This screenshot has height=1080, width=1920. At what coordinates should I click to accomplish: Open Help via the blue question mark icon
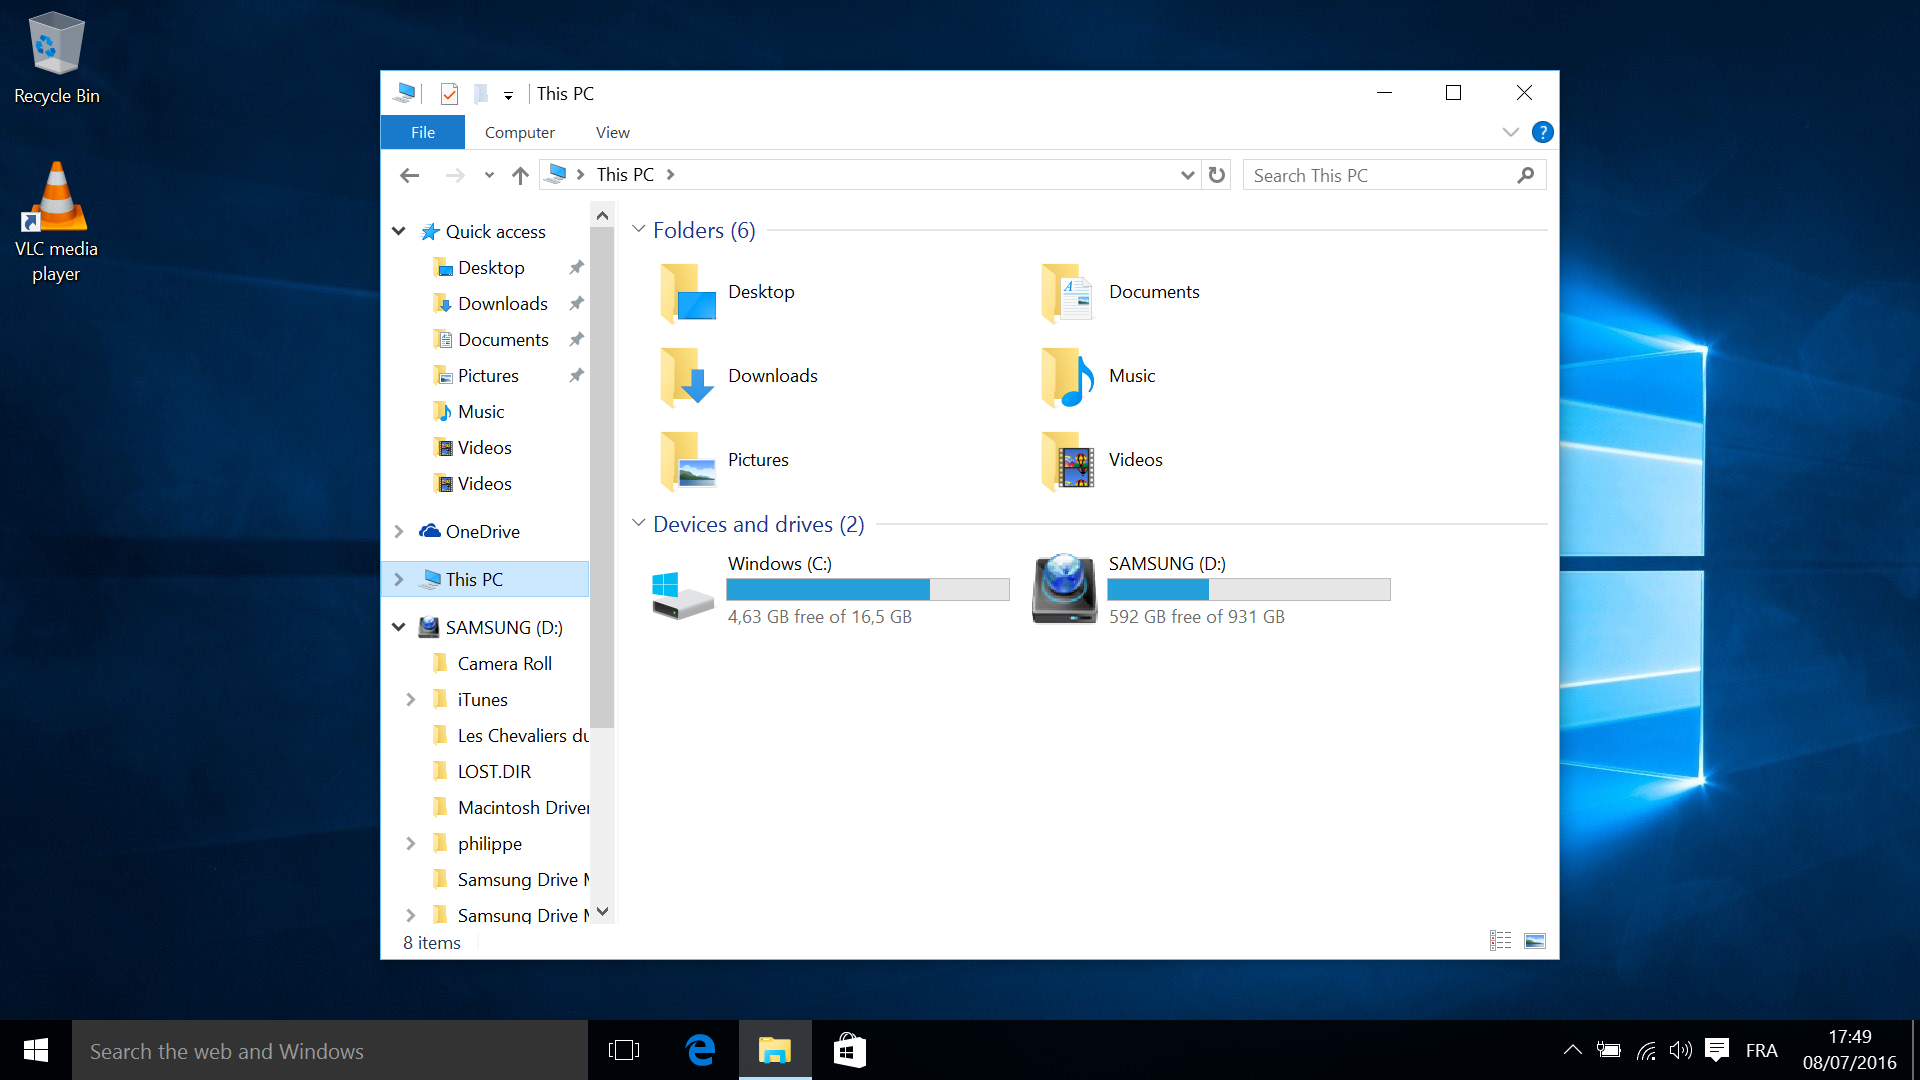tap(1543, 132)
